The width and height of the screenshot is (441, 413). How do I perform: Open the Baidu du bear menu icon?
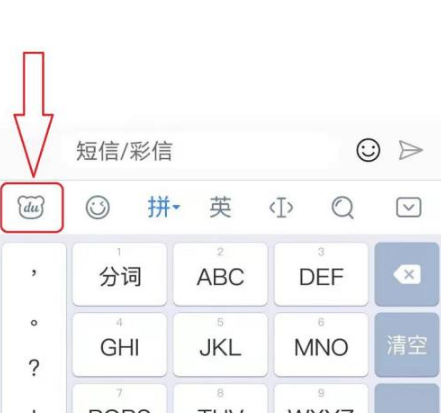(31, 207)
